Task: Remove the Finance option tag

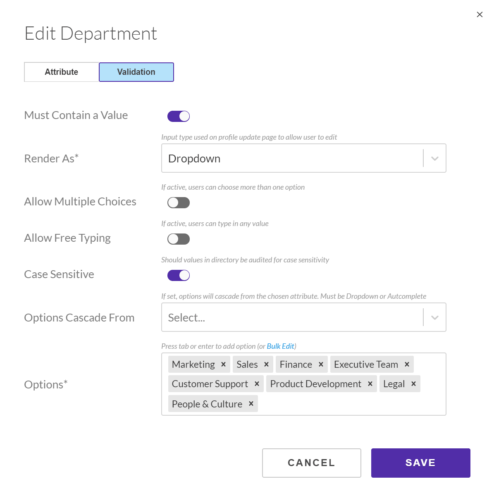Action: pos(321,364)
